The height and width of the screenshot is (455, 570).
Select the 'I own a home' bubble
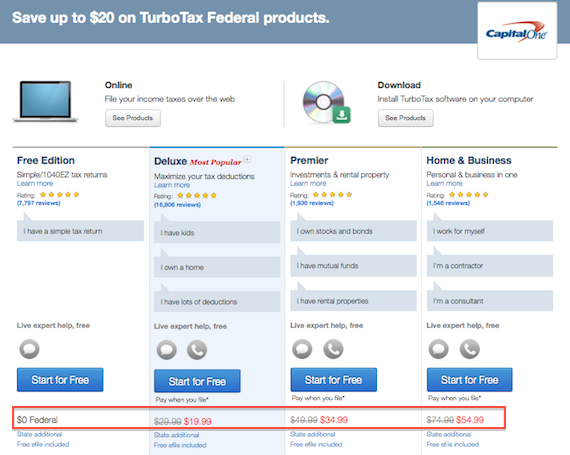click(x=217, y=267)
